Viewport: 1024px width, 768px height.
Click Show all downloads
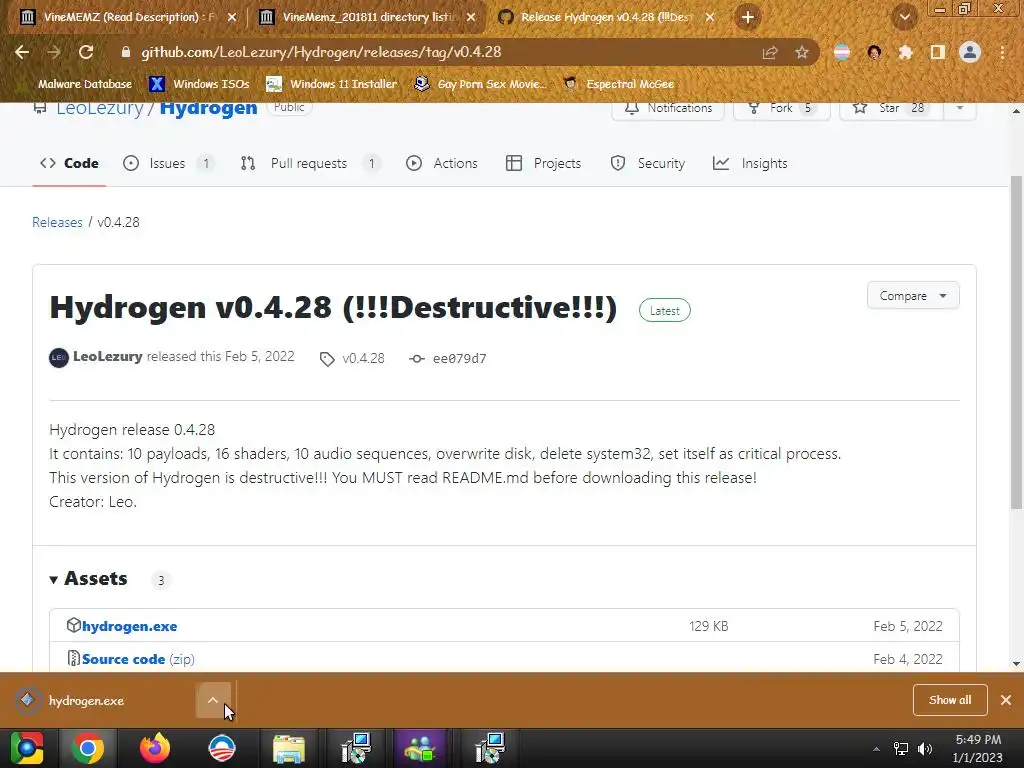[950, 700]
